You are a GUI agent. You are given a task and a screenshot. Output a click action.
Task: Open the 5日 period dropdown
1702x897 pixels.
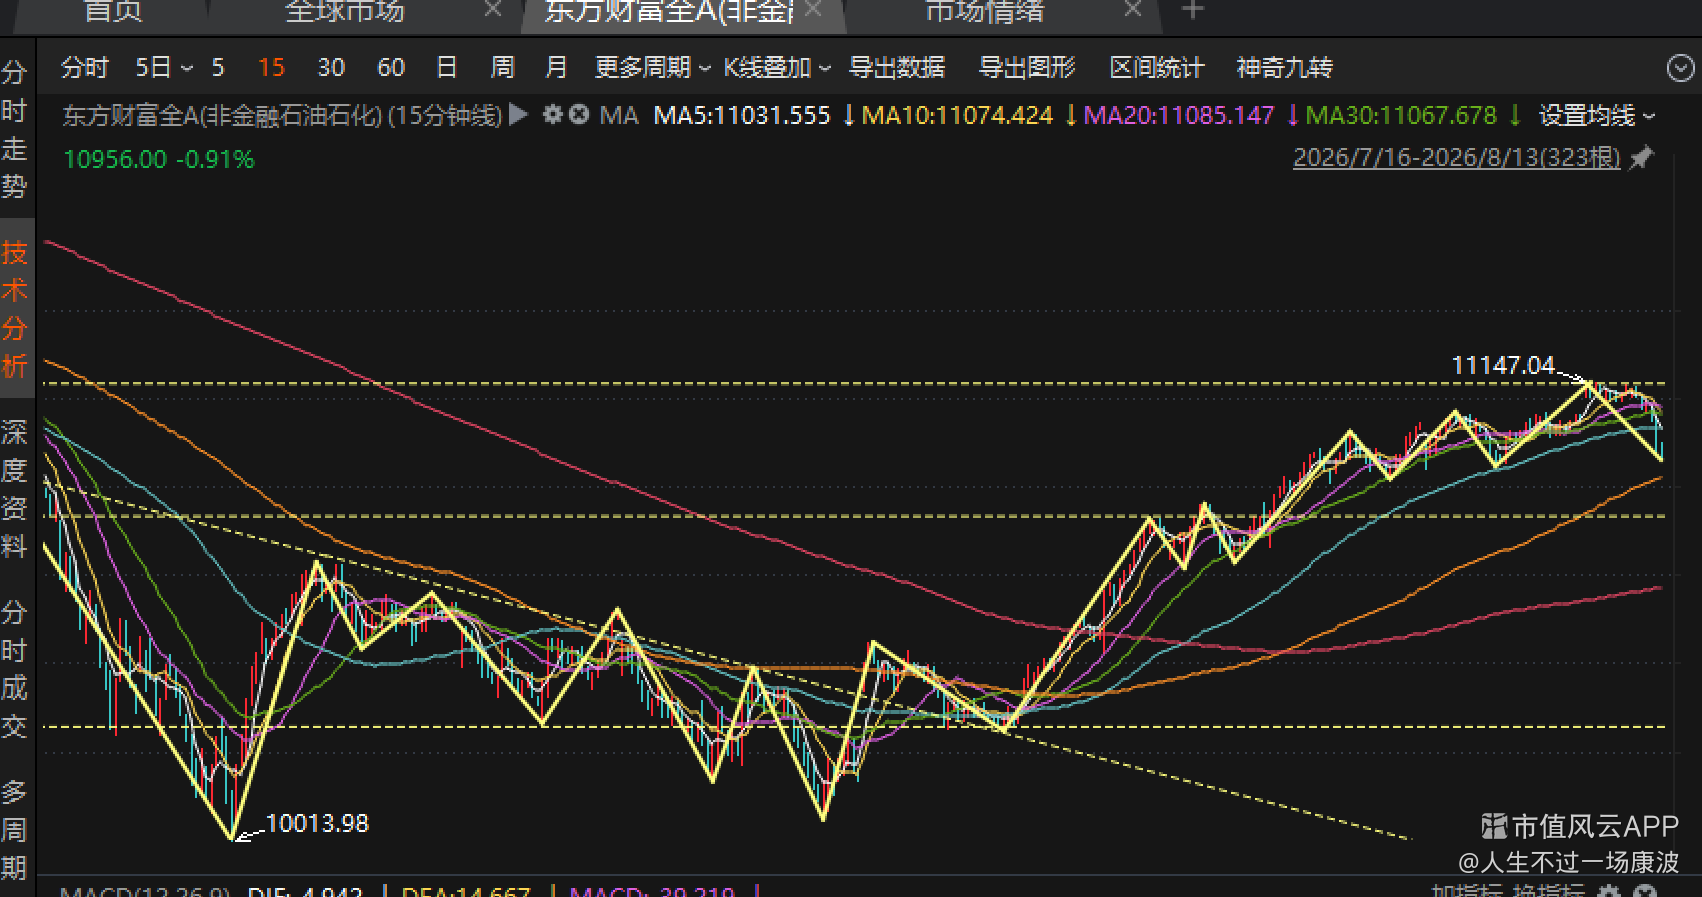(x=164, y=68)
